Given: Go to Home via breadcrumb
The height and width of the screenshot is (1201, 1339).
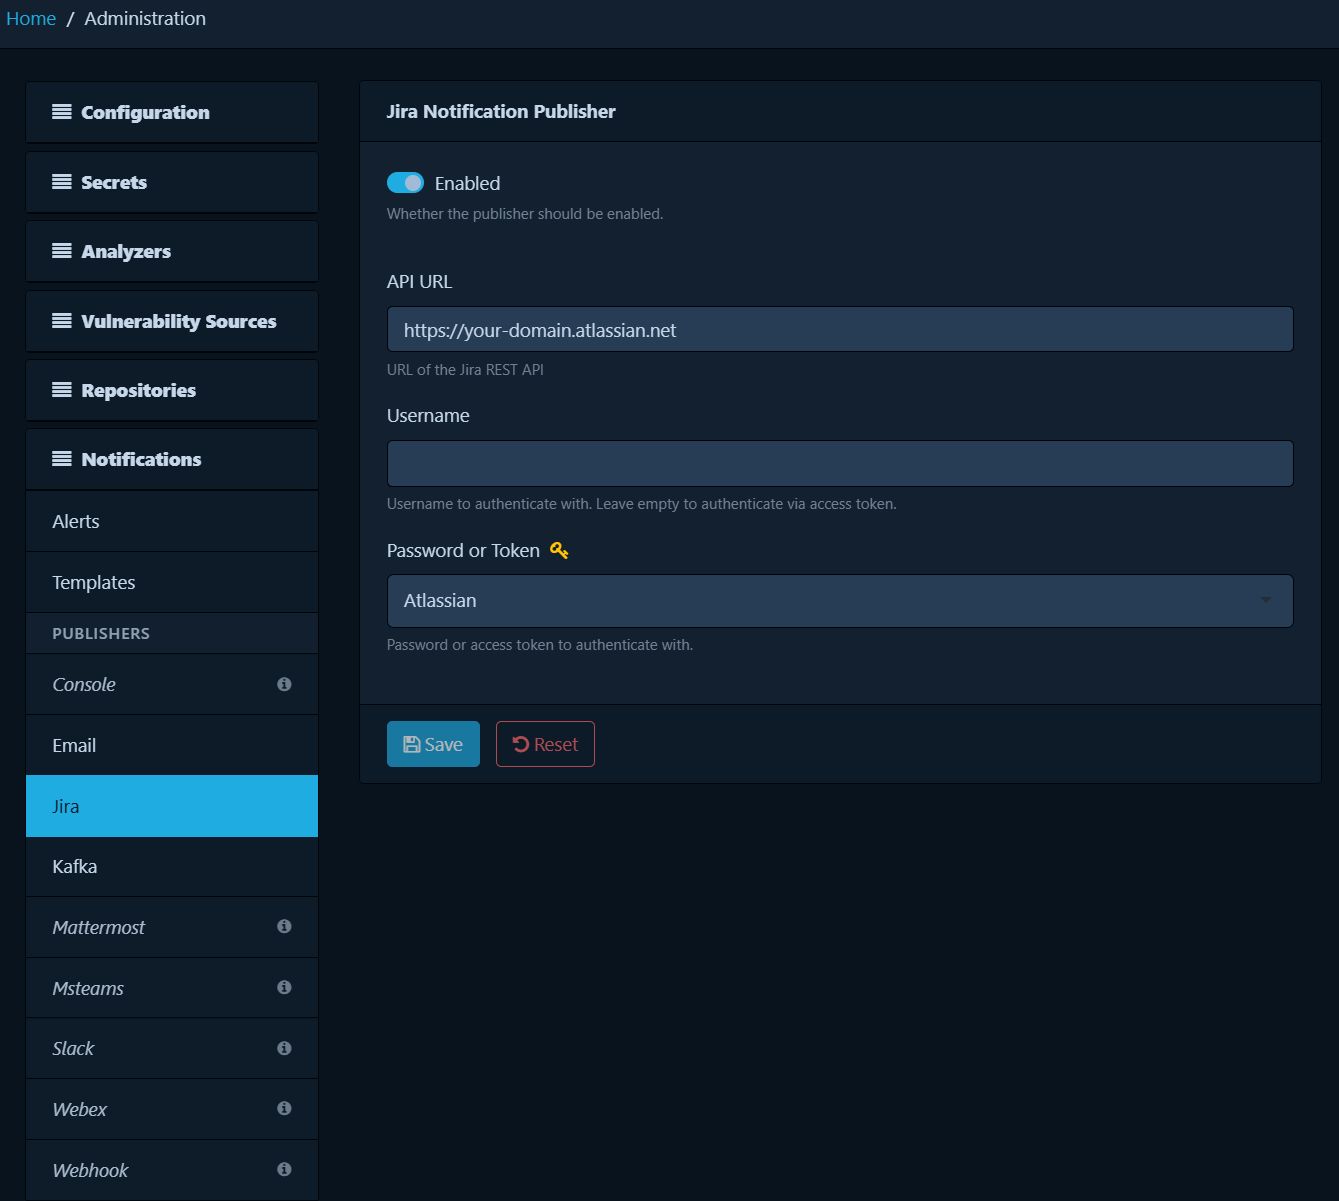Looking at the screenshot, I should click(31, 18).
